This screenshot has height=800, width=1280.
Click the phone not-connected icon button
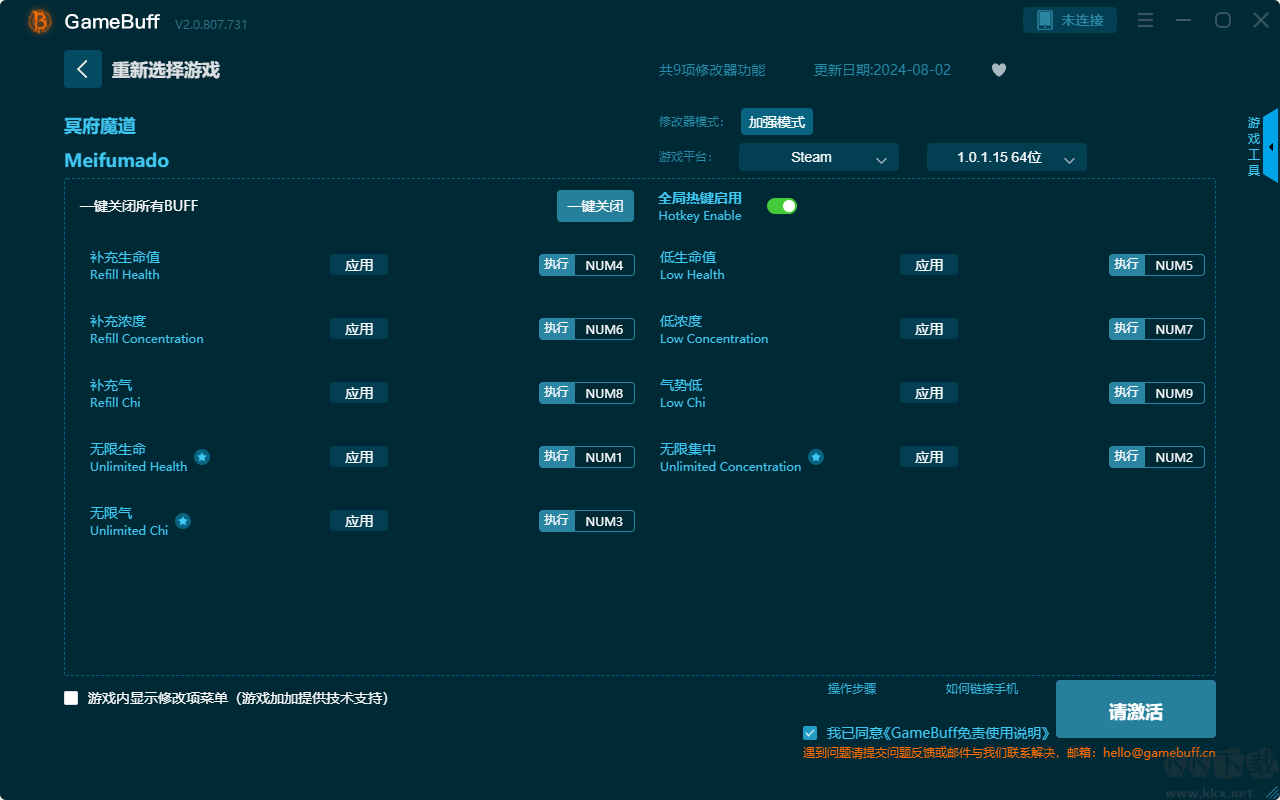click(1069, 20)
